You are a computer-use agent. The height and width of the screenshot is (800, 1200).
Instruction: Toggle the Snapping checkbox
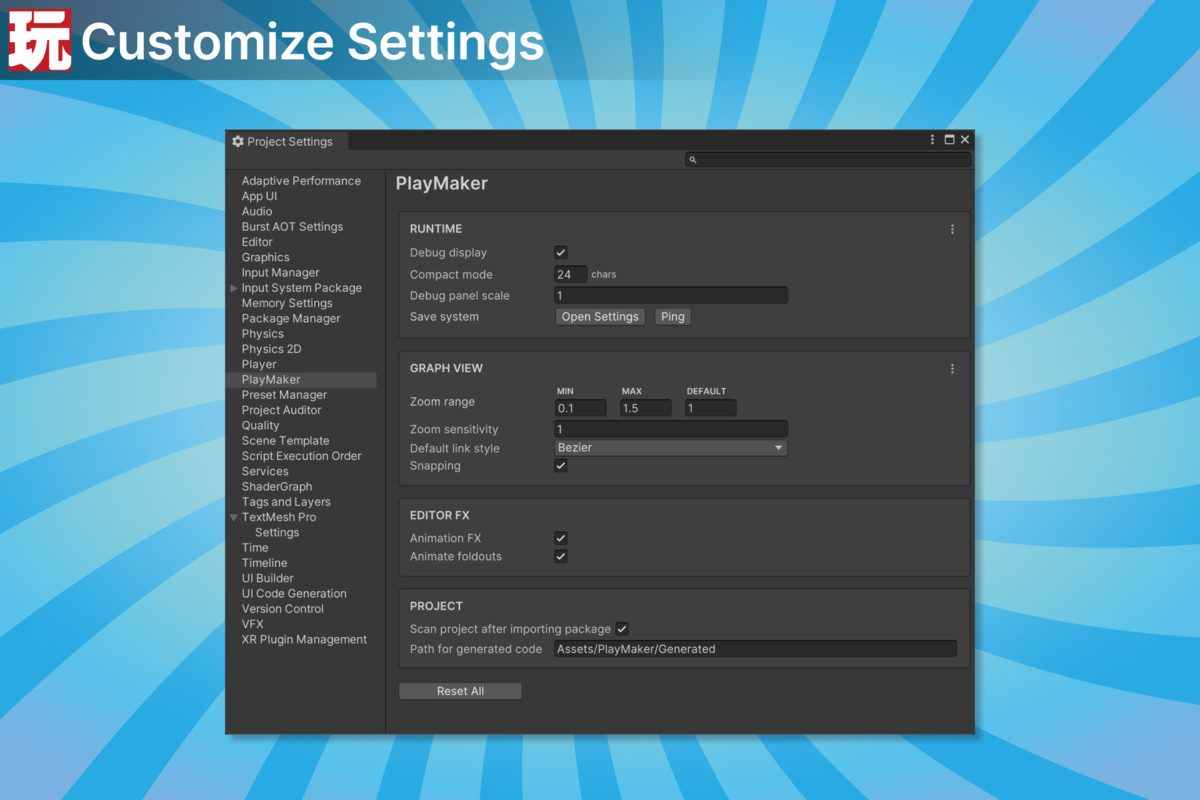pyautogui.click(x=561, y=466)
